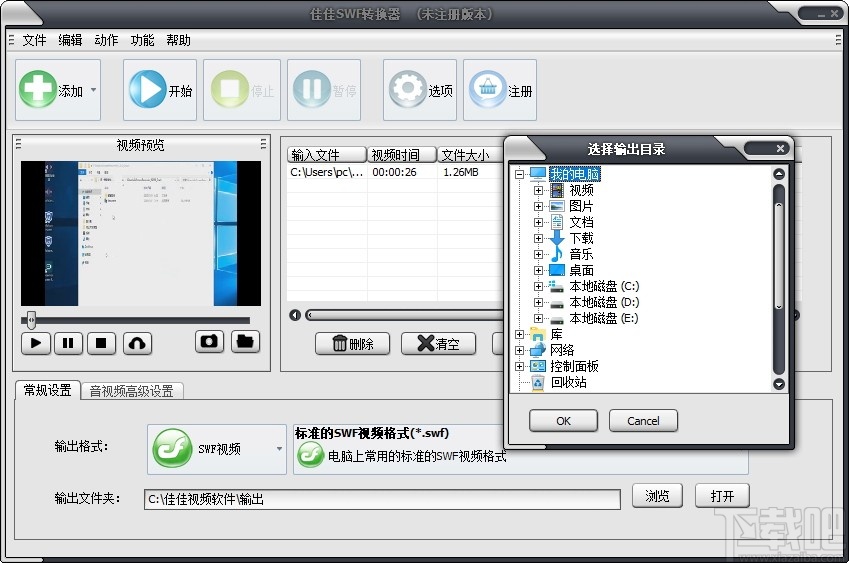Click the 清空 clear list button

pos(439,344)
